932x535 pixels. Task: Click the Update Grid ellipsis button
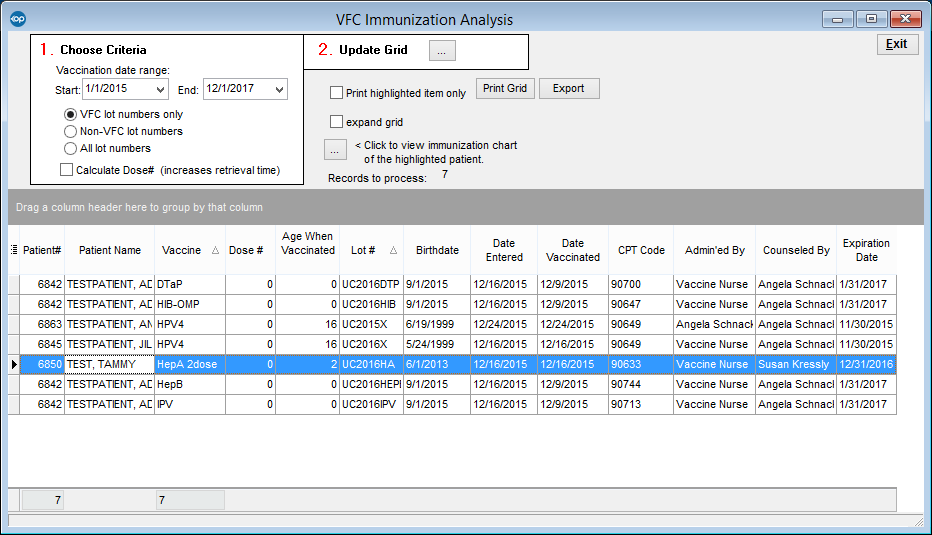tap(443, 50)
